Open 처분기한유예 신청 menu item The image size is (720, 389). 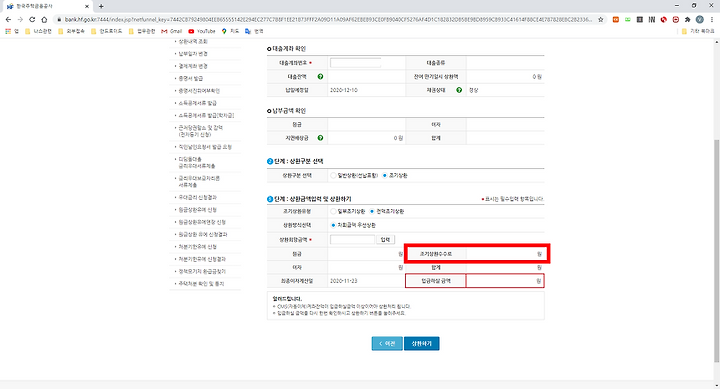point(197,247)
